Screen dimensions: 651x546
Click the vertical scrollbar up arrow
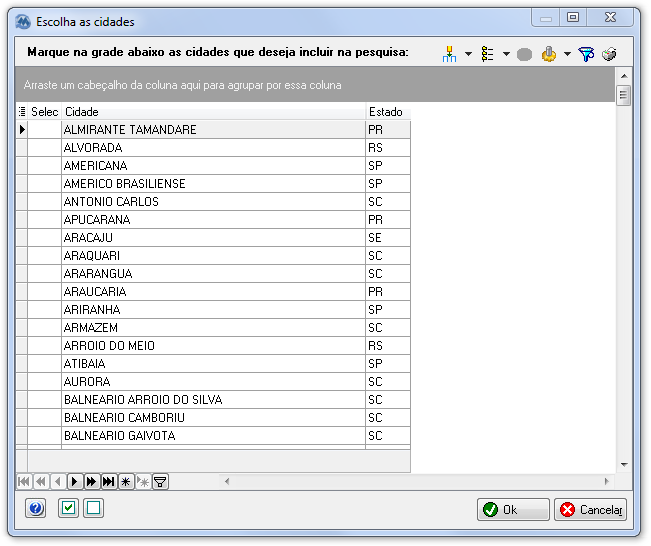[624, 76]
